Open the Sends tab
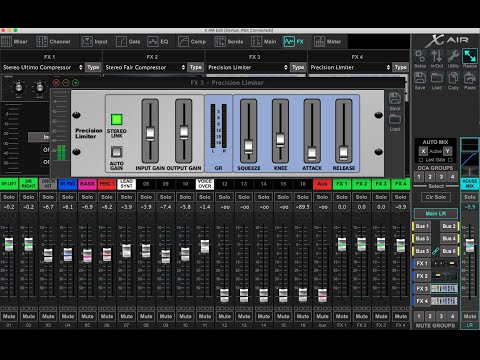This screenshot has height=360, width=480. coord(229,42)
